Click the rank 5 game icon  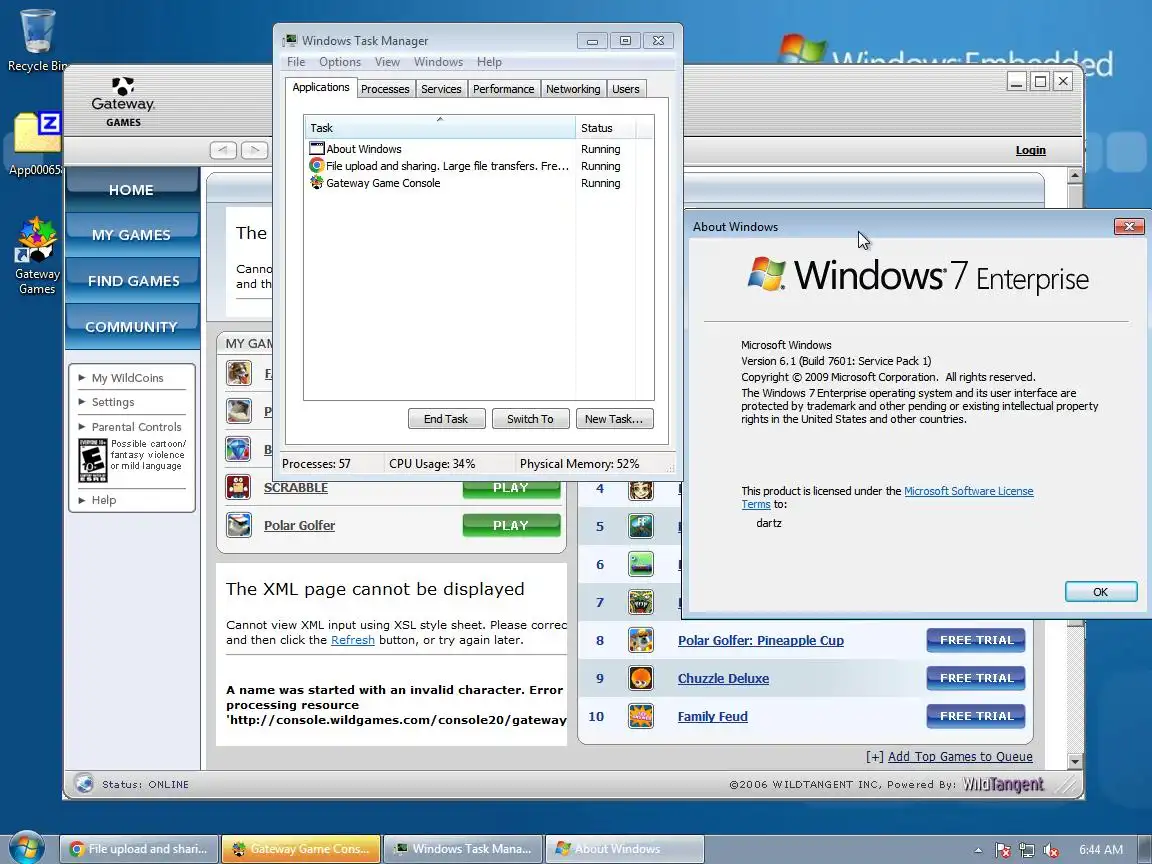[x=641, y=526]
